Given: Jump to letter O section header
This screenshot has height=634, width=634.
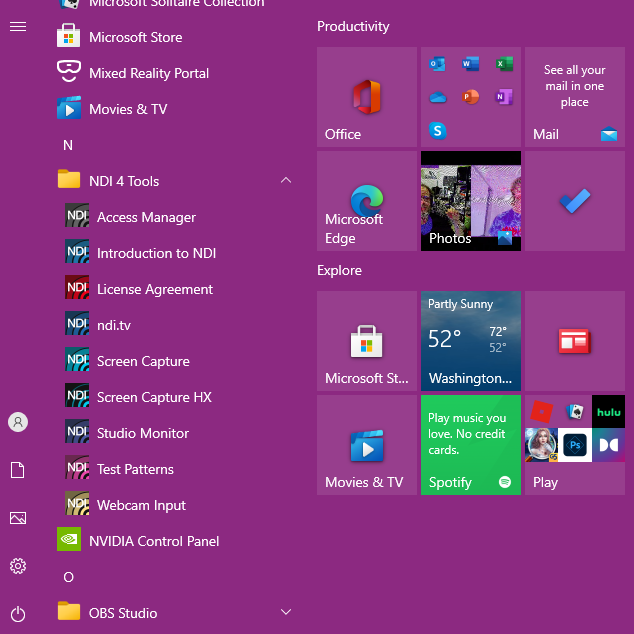Looking at the screenshot, I should coord(68,577).
